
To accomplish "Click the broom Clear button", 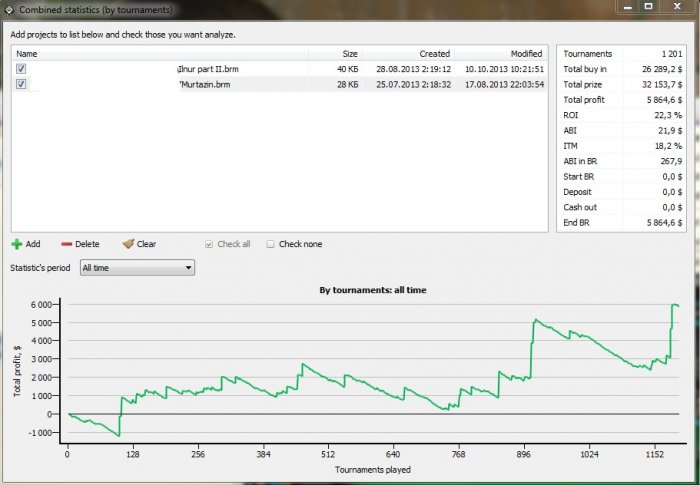I will [x=139, y=244].
